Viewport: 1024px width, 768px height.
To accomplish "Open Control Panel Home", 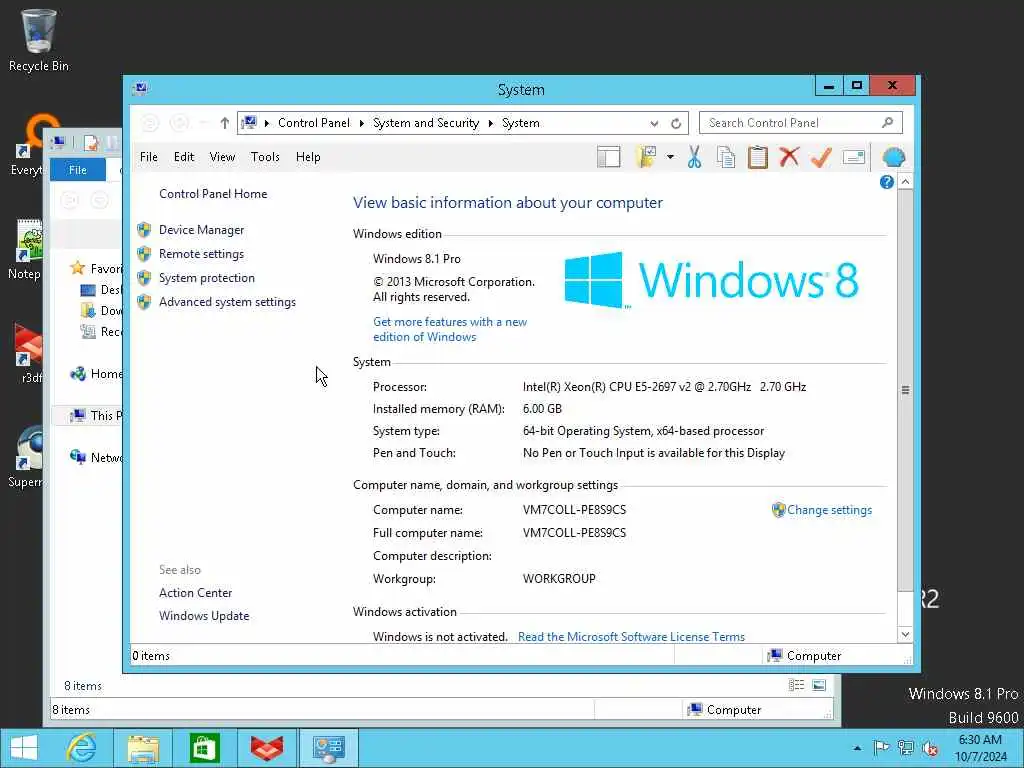I will tap(213, 194).
